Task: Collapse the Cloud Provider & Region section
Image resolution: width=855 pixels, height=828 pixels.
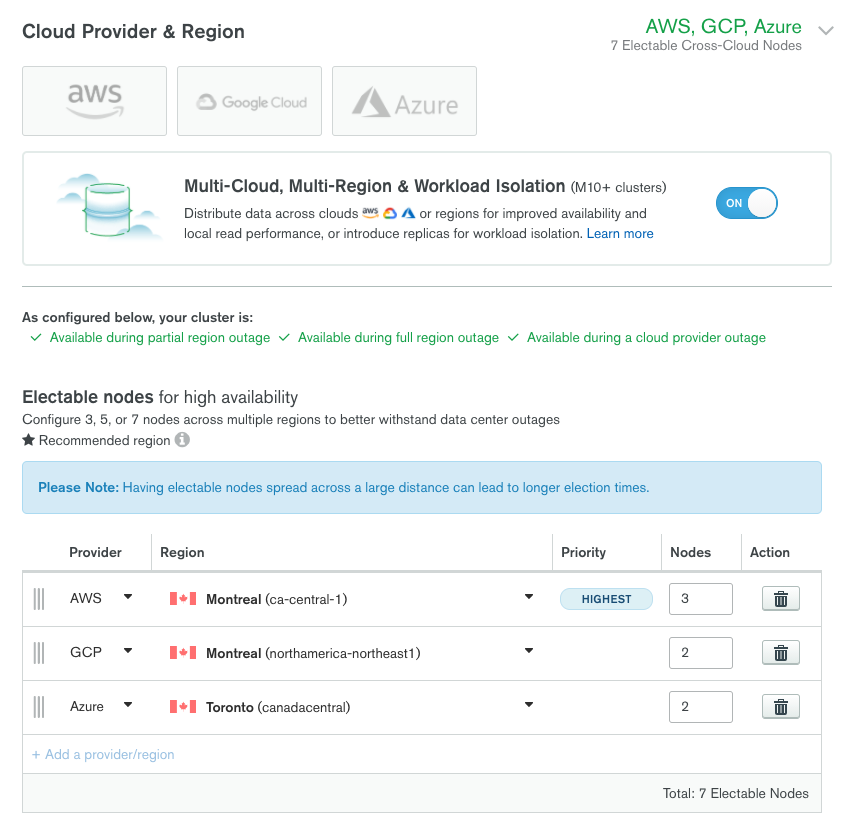Action: (x=825, y=31)
